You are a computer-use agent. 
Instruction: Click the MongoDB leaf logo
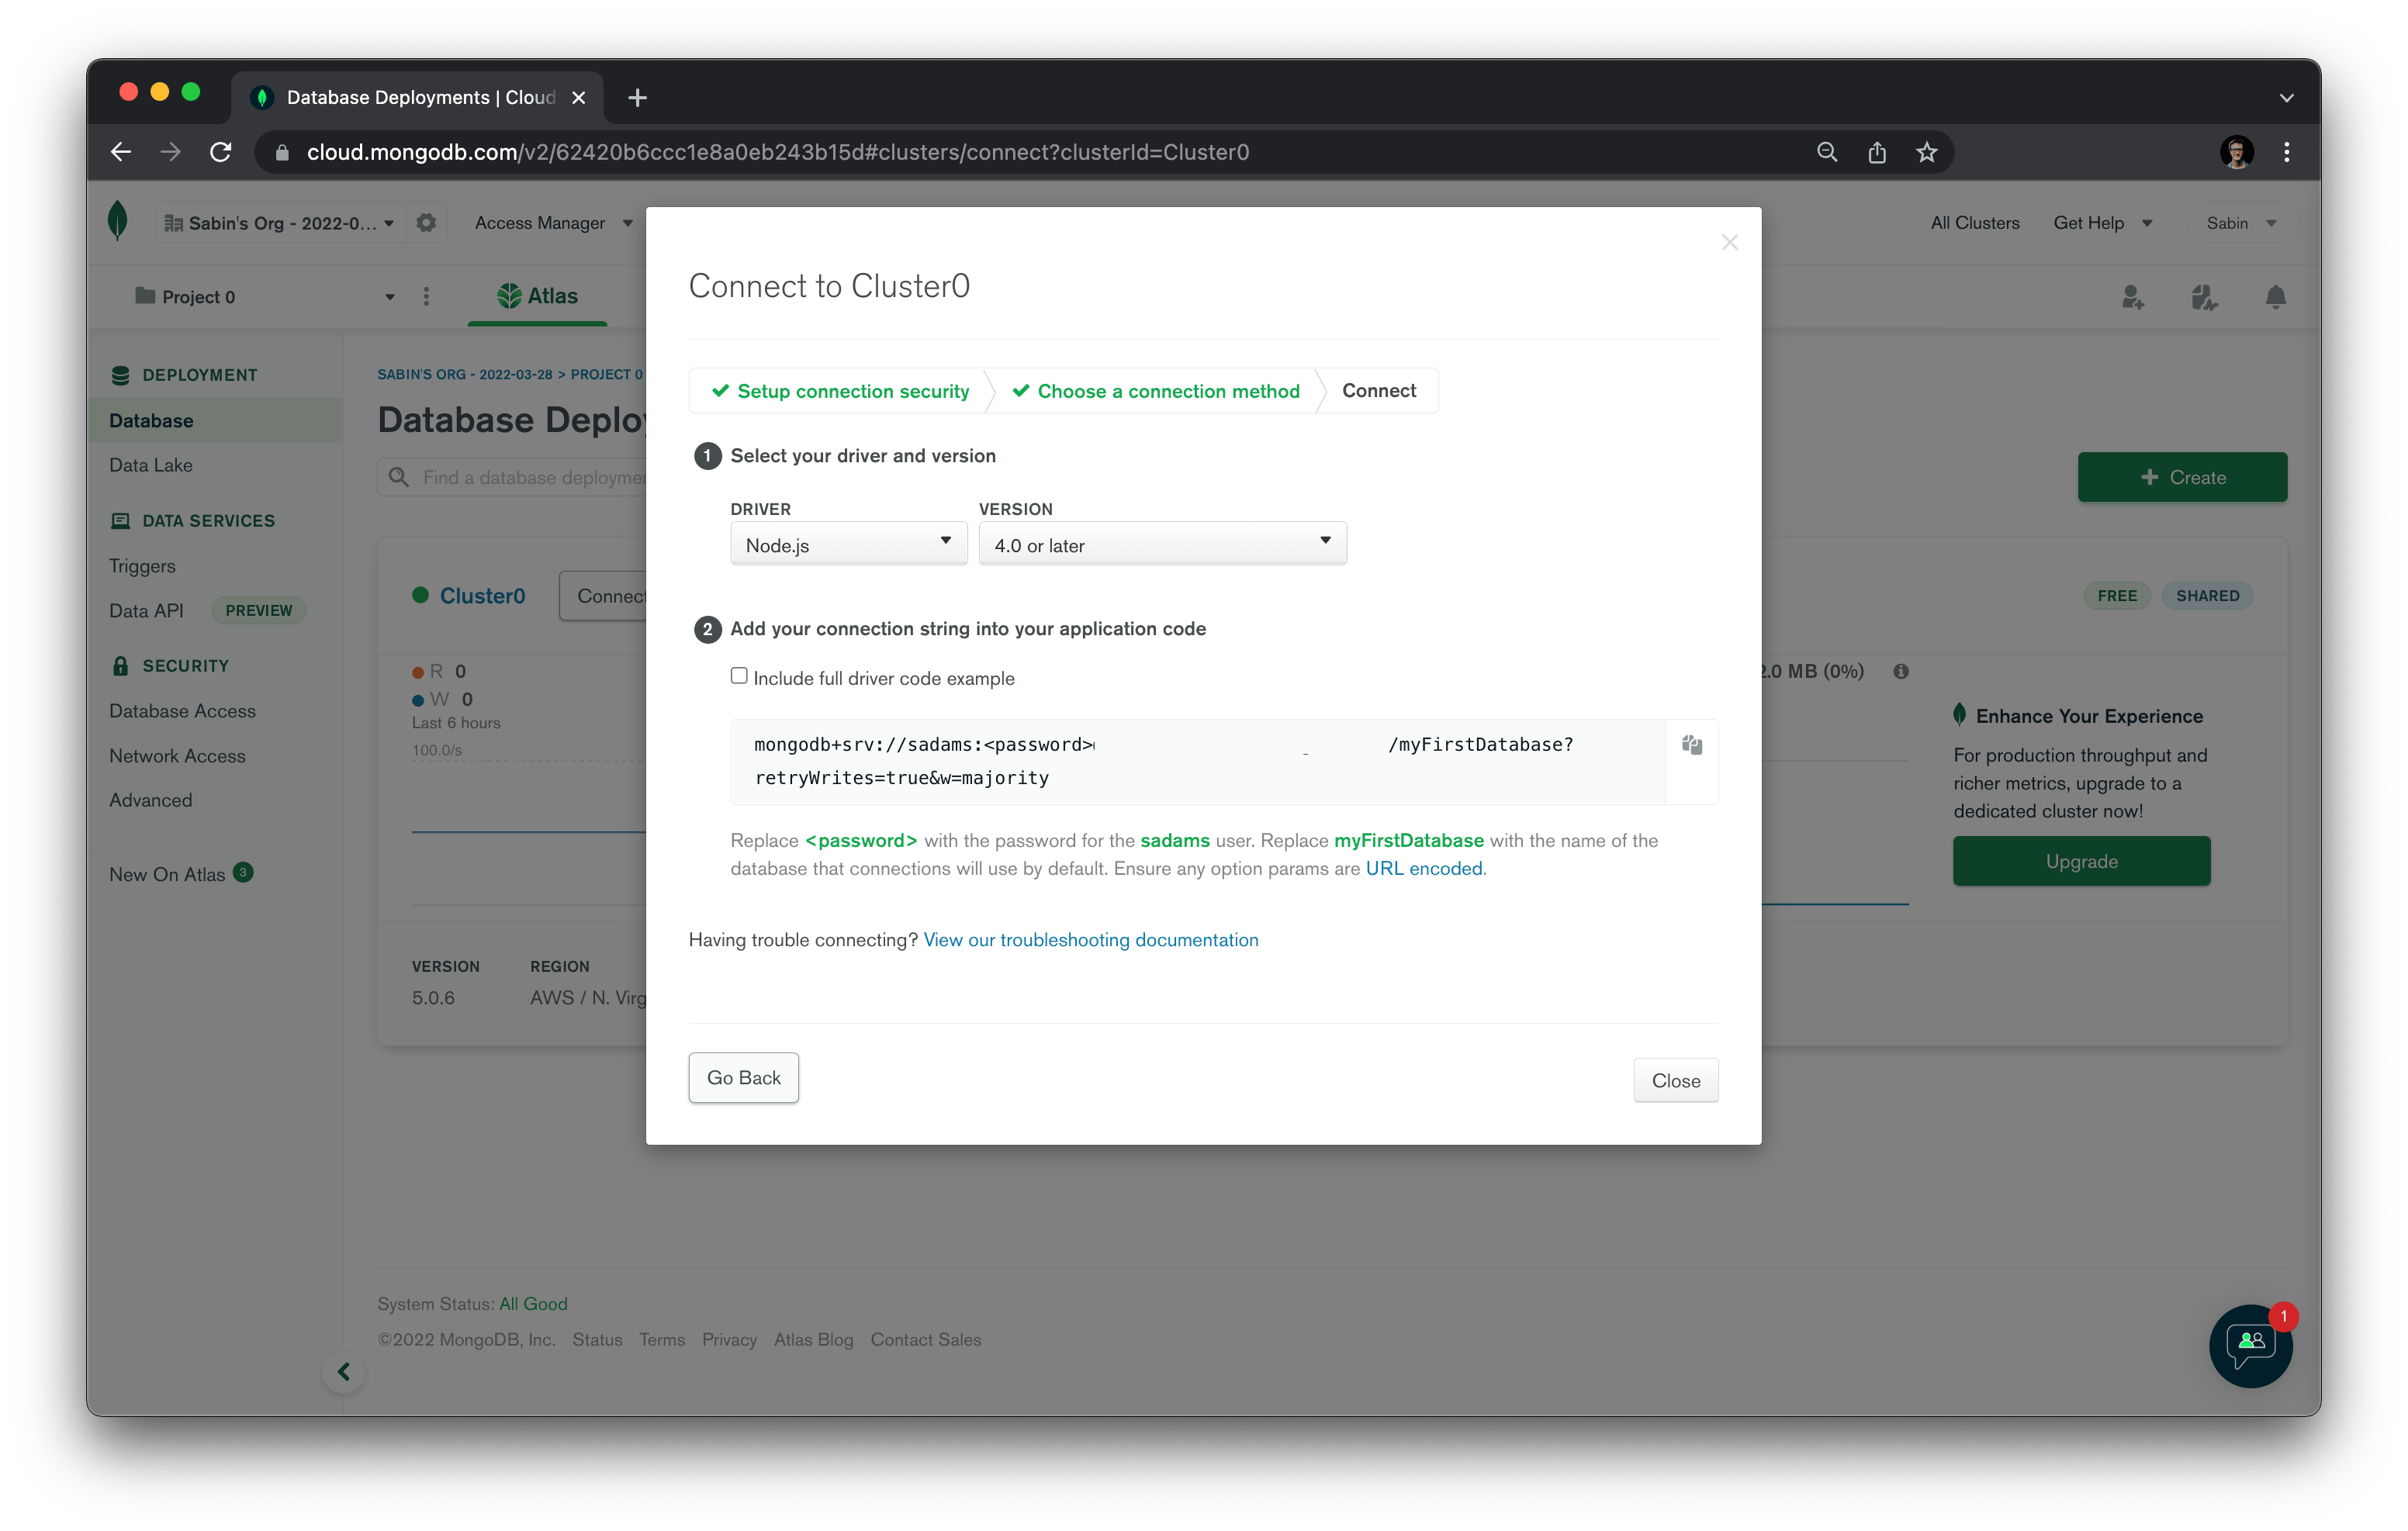(117, 221)
